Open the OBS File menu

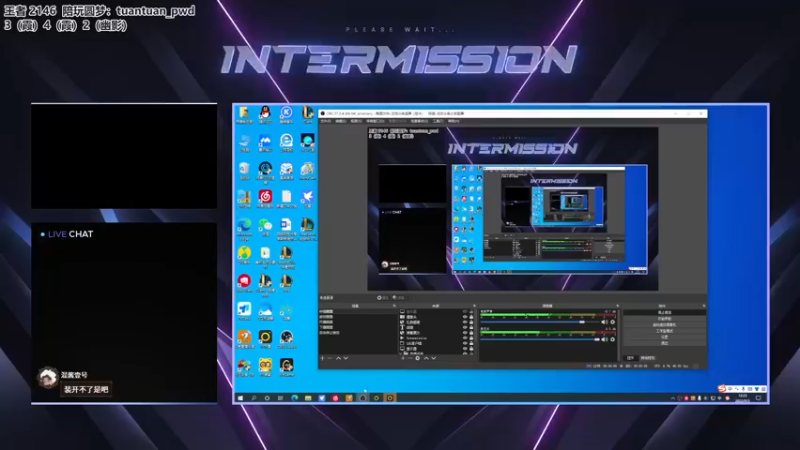pyautogui.click(x=326, y=121)
